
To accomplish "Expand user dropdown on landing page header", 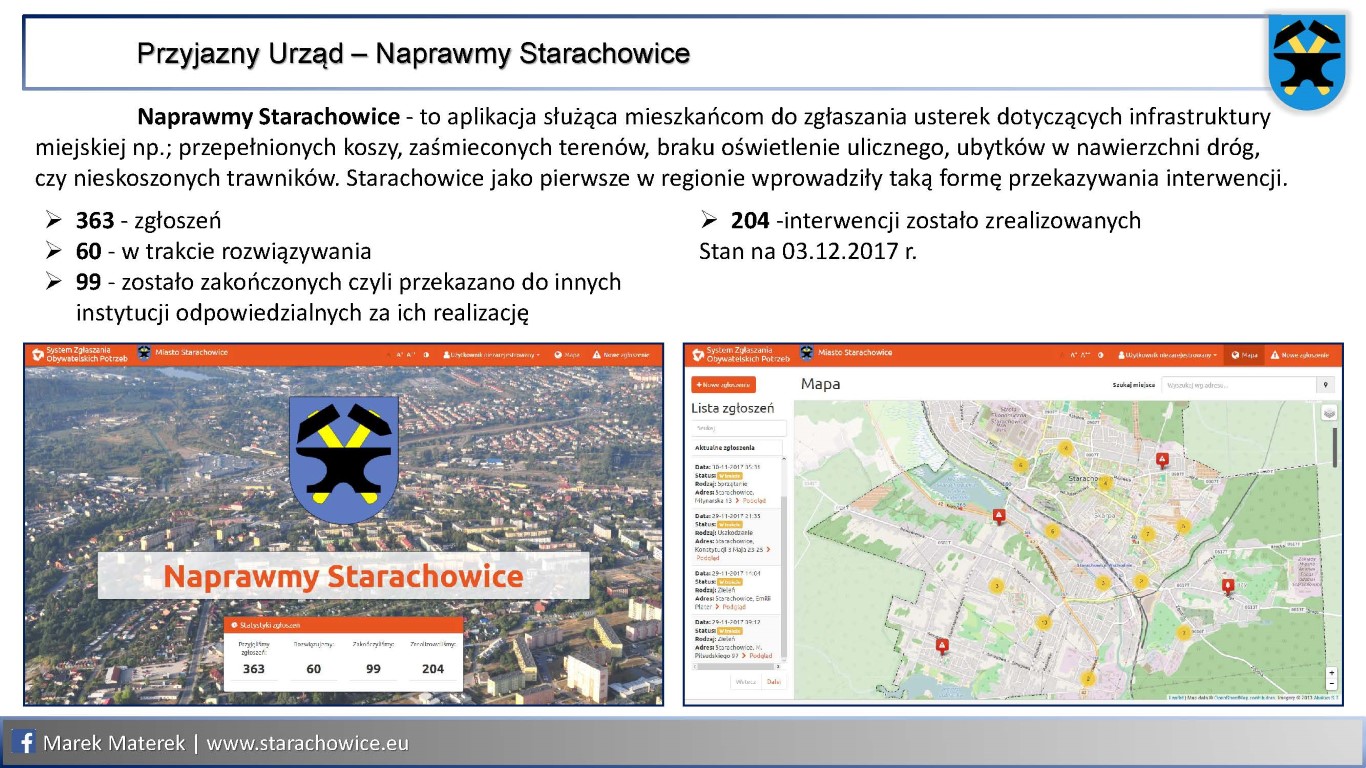I will 493,355.
